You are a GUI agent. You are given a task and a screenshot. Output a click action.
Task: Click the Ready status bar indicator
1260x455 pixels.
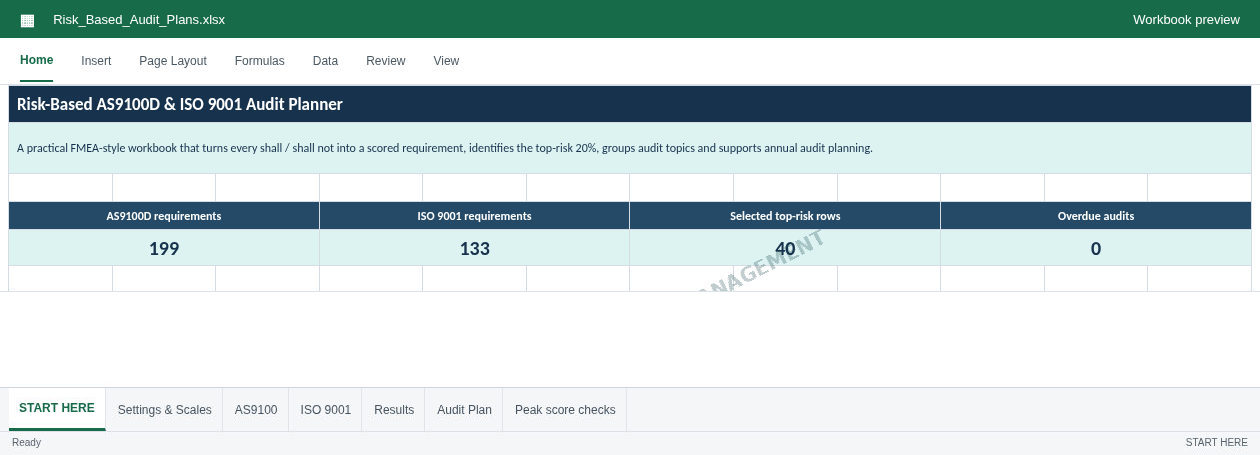[x=27, y=443]
